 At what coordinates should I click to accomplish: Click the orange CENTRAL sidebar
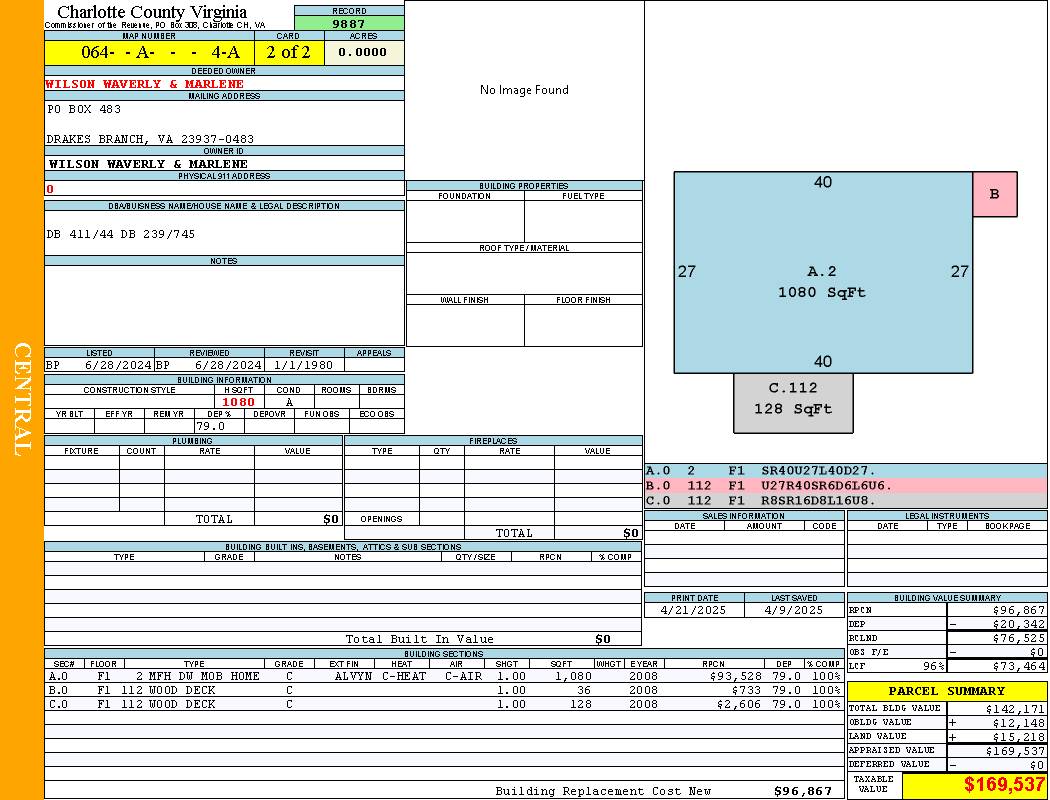click(22, 400)
